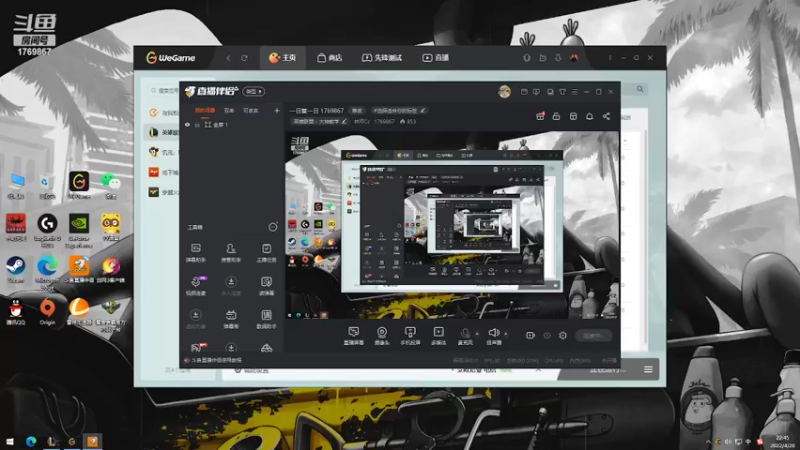Screen dimensions: 800x450
Task: Open toolbox settings icon beside 工具箱
Action: click(x=273, y=227)
